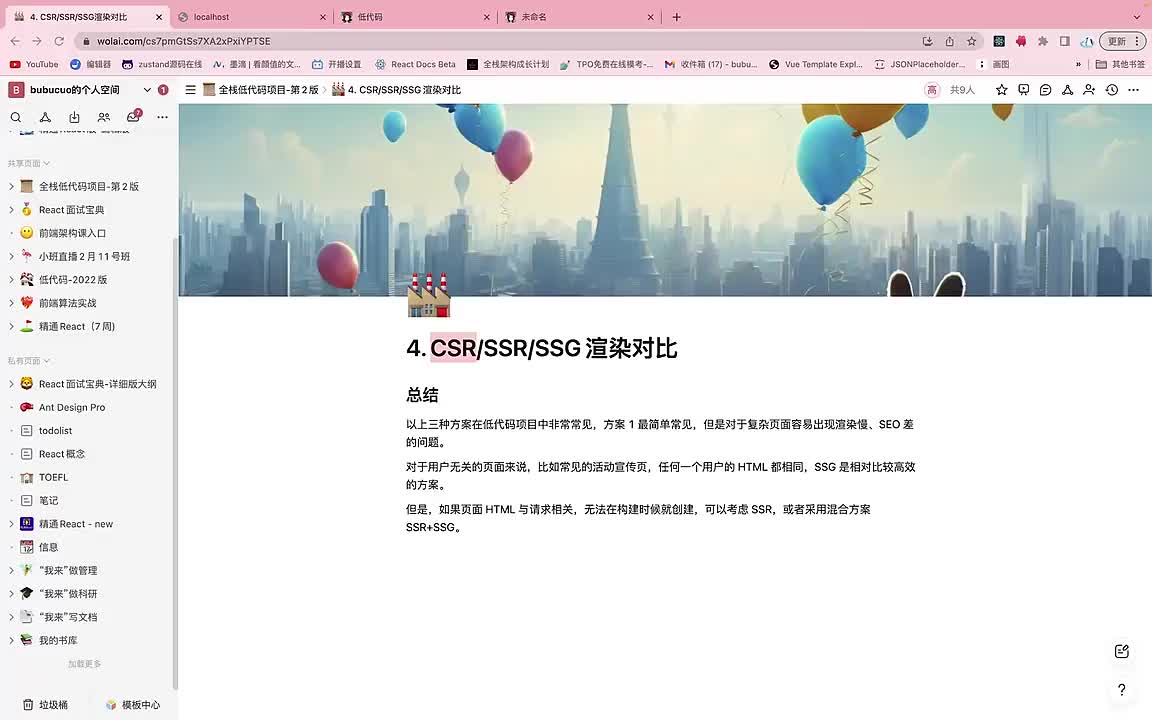Close the CSR/SSR/SSG browser tab
The image size is (1152, 720).
(x=159, y=17)
